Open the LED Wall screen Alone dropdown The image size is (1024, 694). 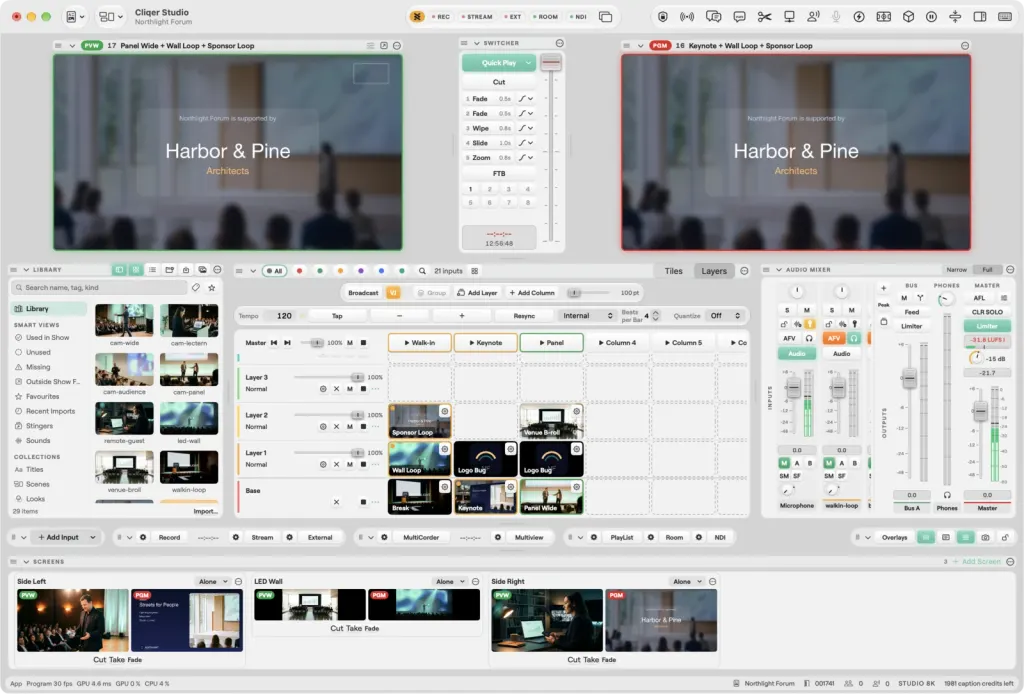coord(450,581)
